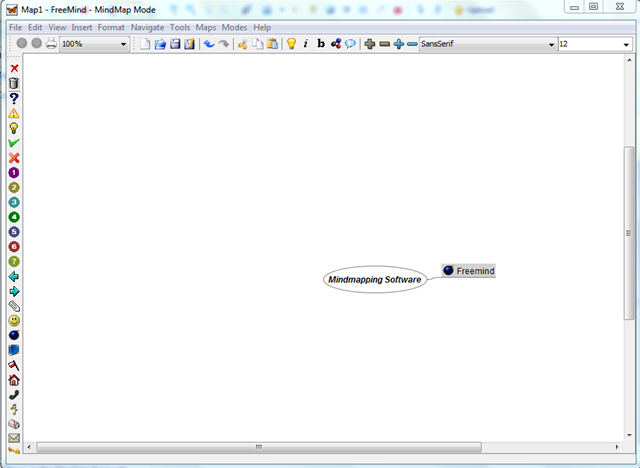The height and width of the screenshot is (468, 640).
Task: Add the left-pointing arrow icon
Action: point(14,277)
